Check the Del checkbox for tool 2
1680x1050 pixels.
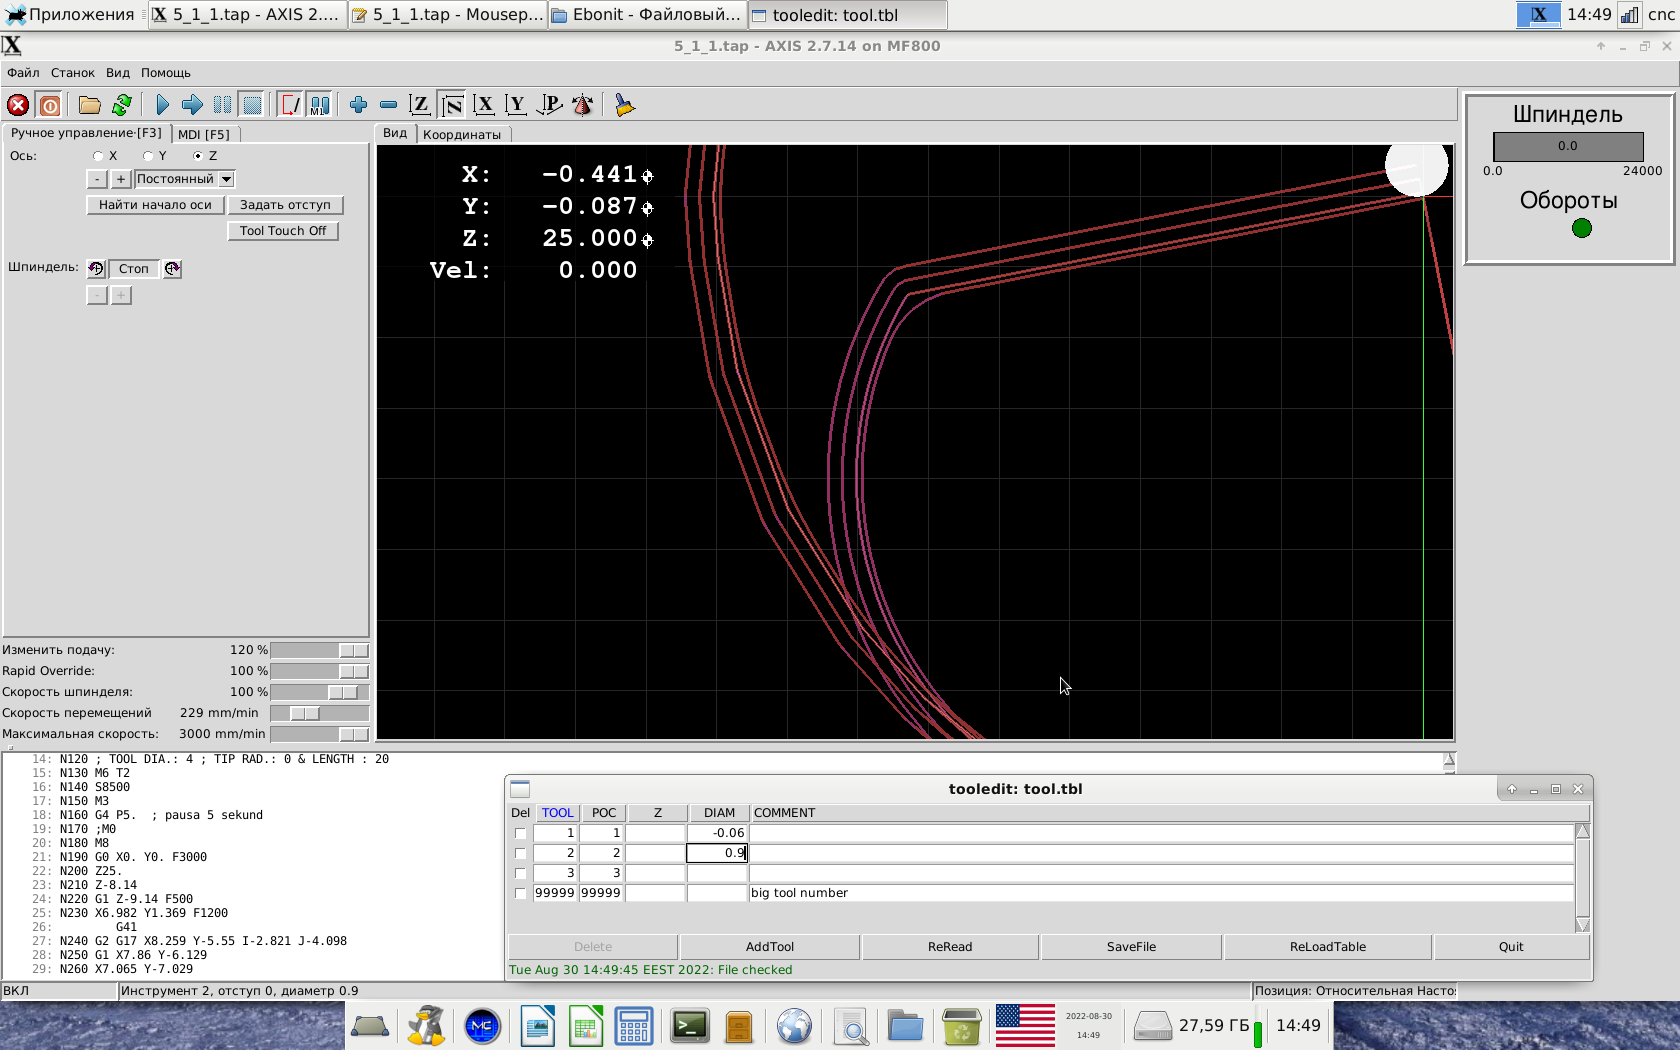[520, 853]
